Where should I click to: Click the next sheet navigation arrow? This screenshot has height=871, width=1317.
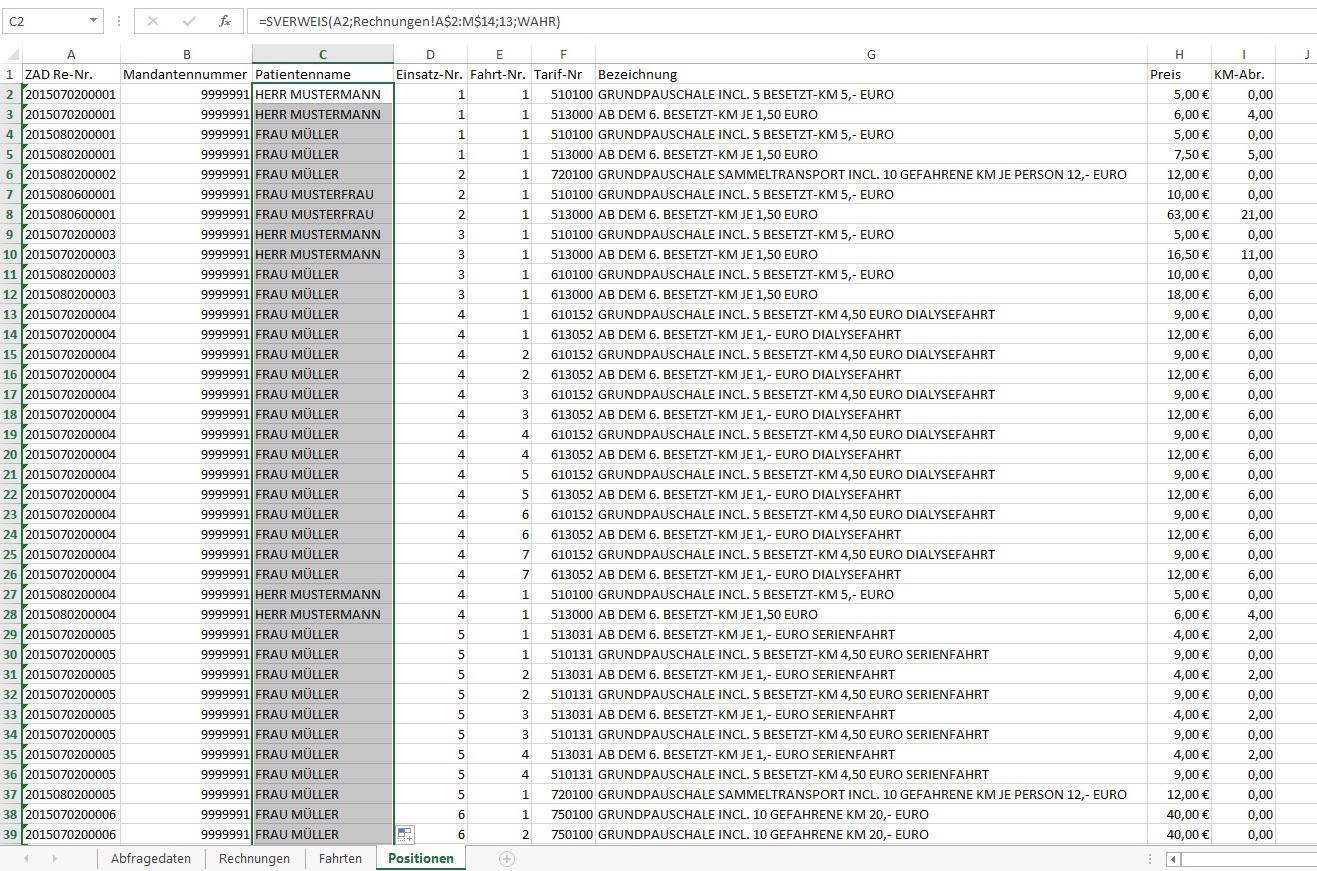(54, 859)
